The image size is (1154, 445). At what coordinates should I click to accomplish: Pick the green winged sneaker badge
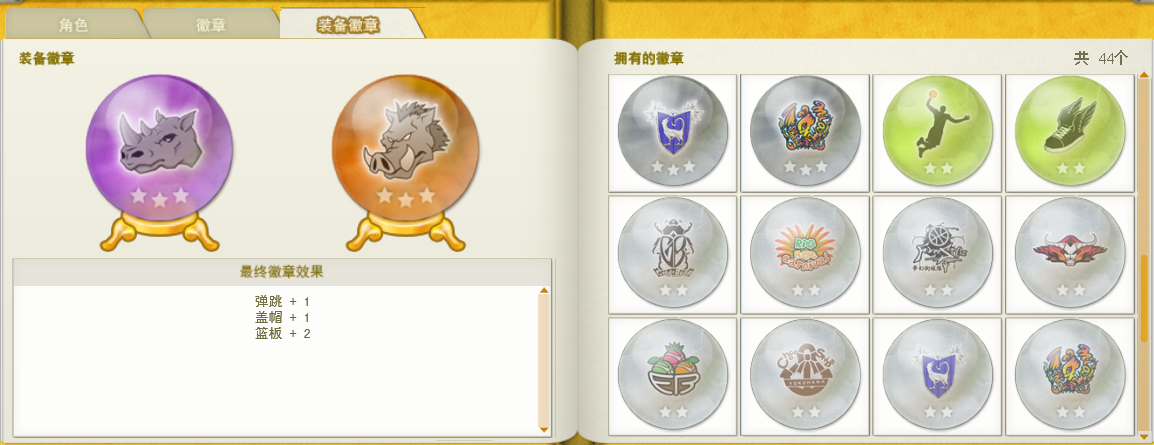click(1069, 131)
